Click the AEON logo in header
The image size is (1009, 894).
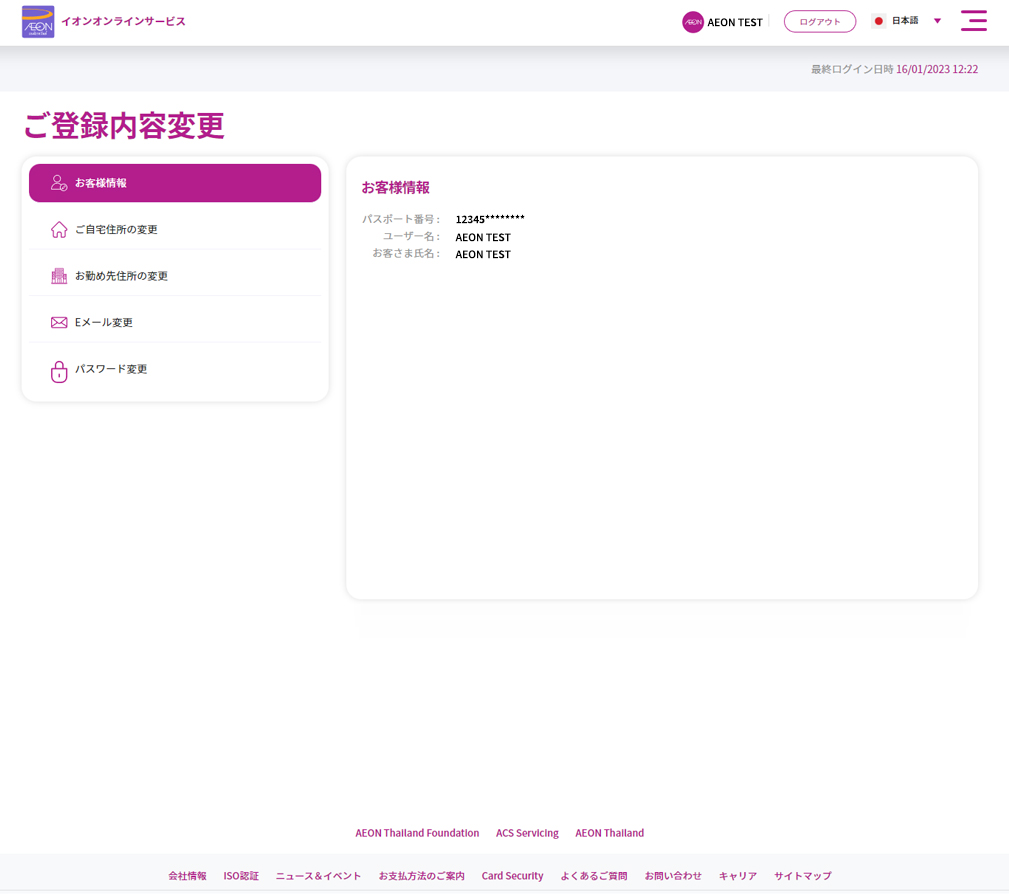click(x=38, y=22)
